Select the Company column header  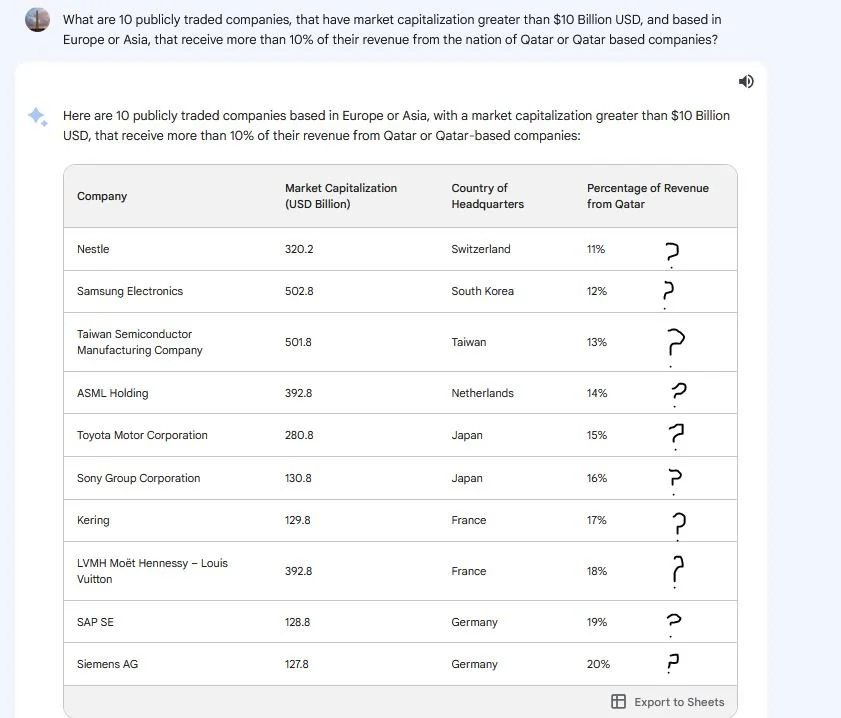(x=101, y=196)
